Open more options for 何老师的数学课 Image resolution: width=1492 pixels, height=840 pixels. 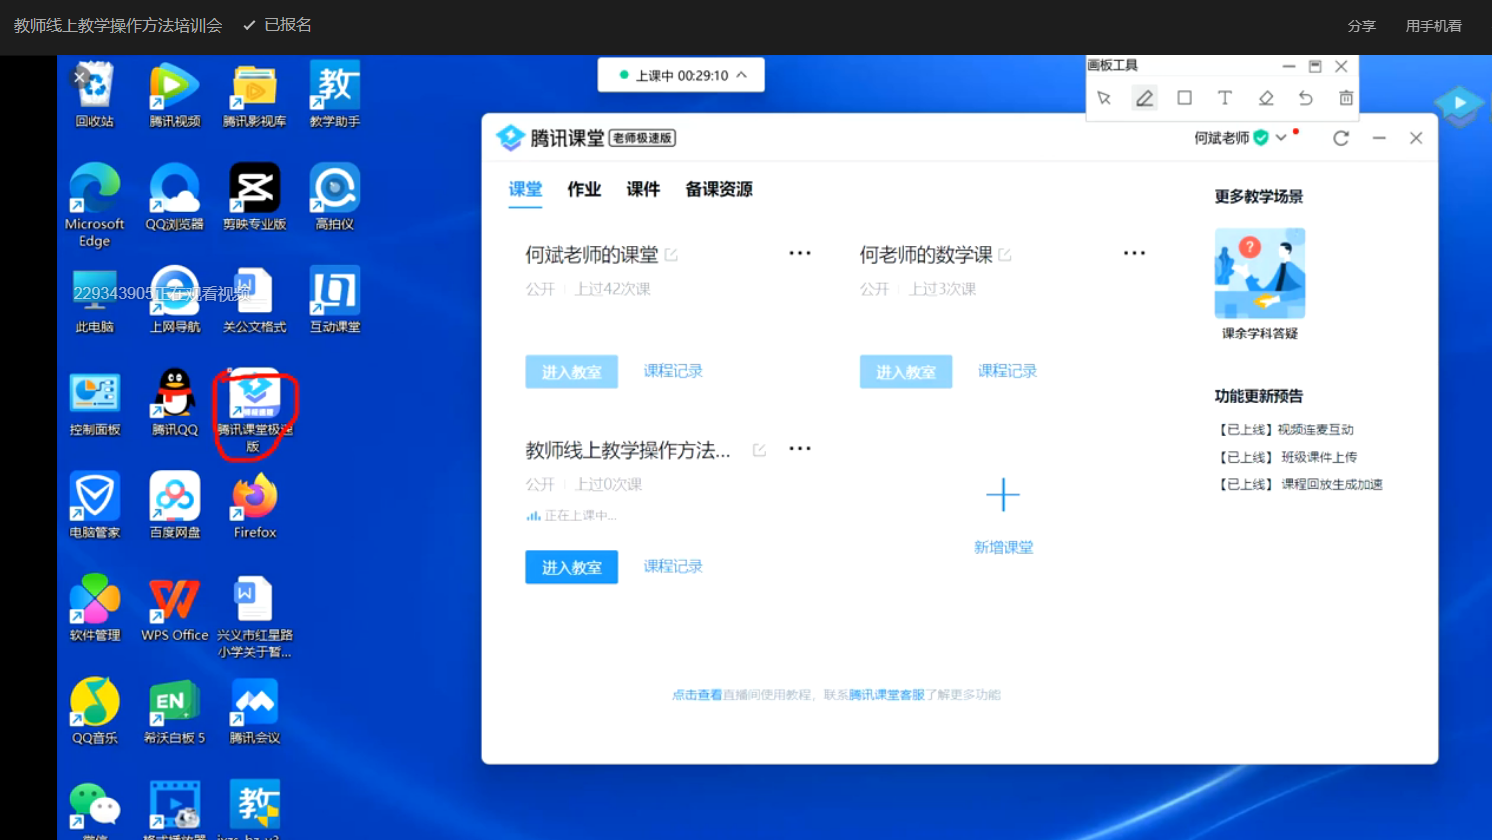coord(1134,253)
